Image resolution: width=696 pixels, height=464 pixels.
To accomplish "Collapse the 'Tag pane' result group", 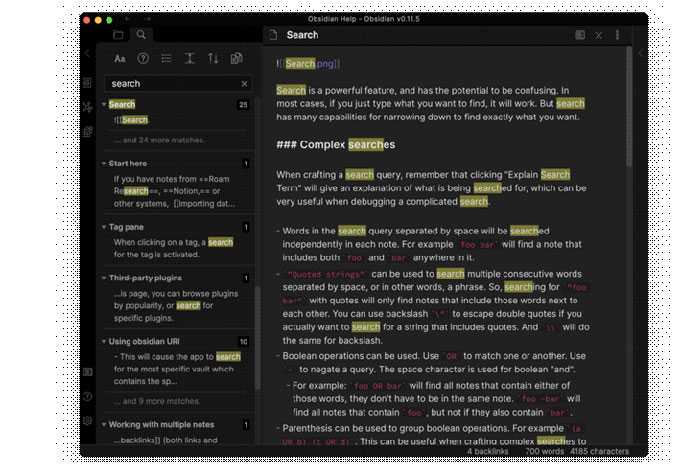I will pos(103,227).
